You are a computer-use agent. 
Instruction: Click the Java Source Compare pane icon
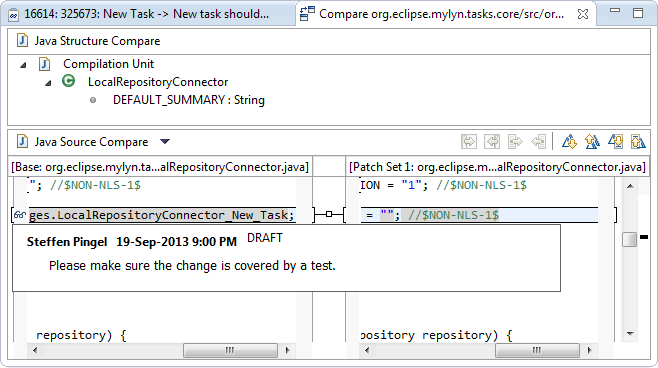(22, 142)
